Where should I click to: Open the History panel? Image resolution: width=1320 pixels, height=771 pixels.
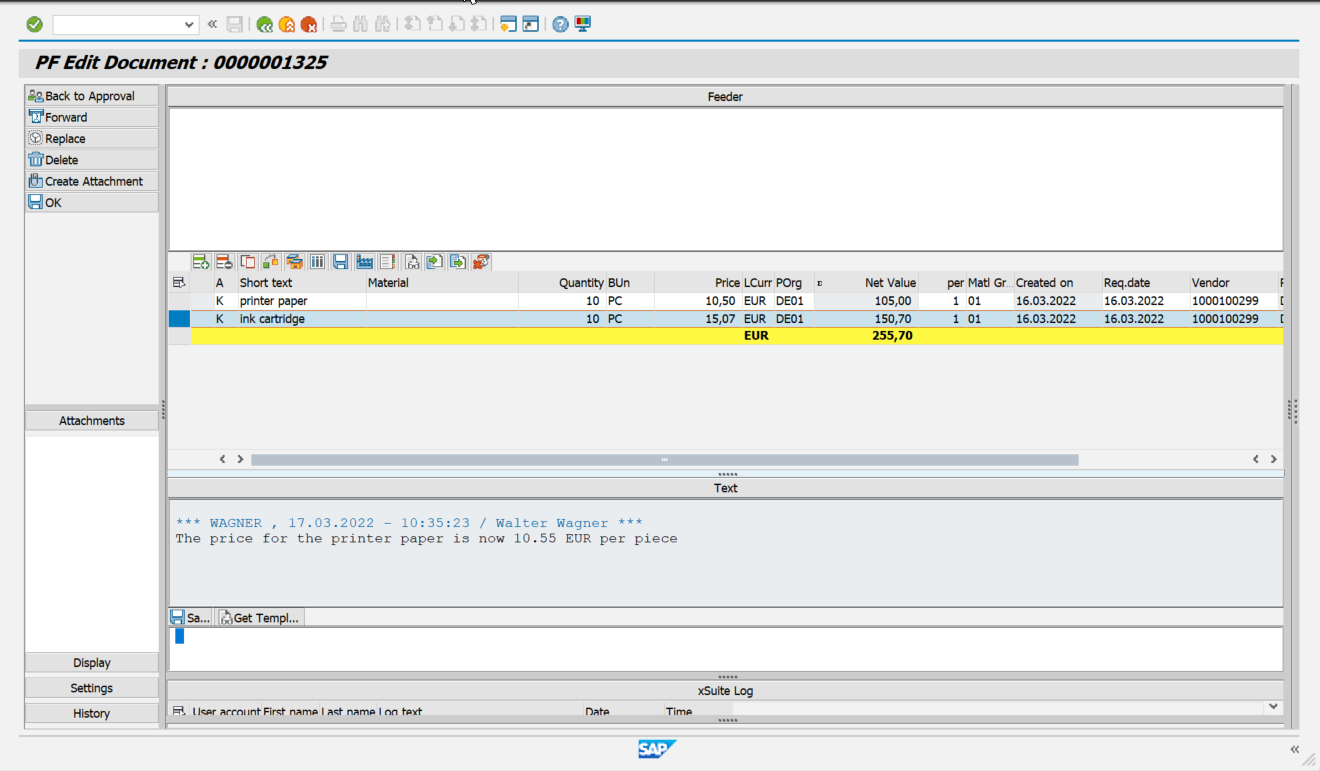(91, 713)
